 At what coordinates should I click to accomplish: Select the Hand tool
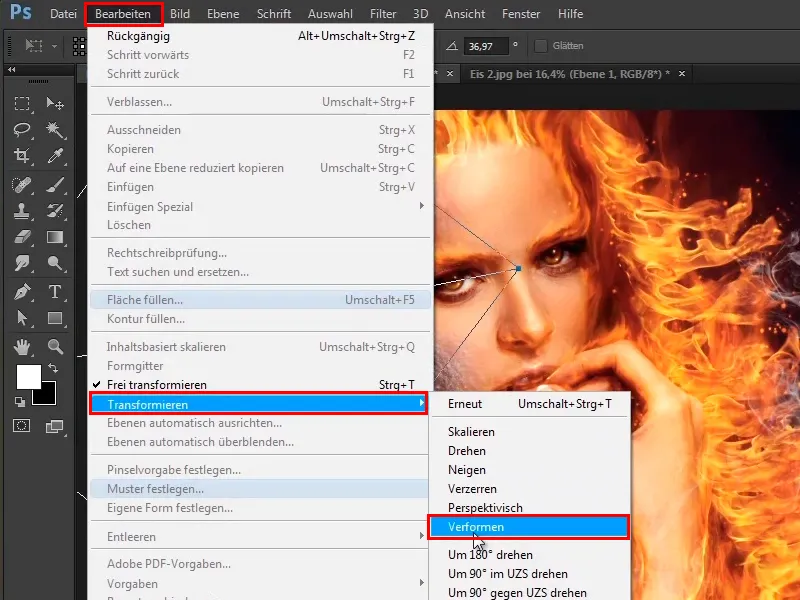22,347
